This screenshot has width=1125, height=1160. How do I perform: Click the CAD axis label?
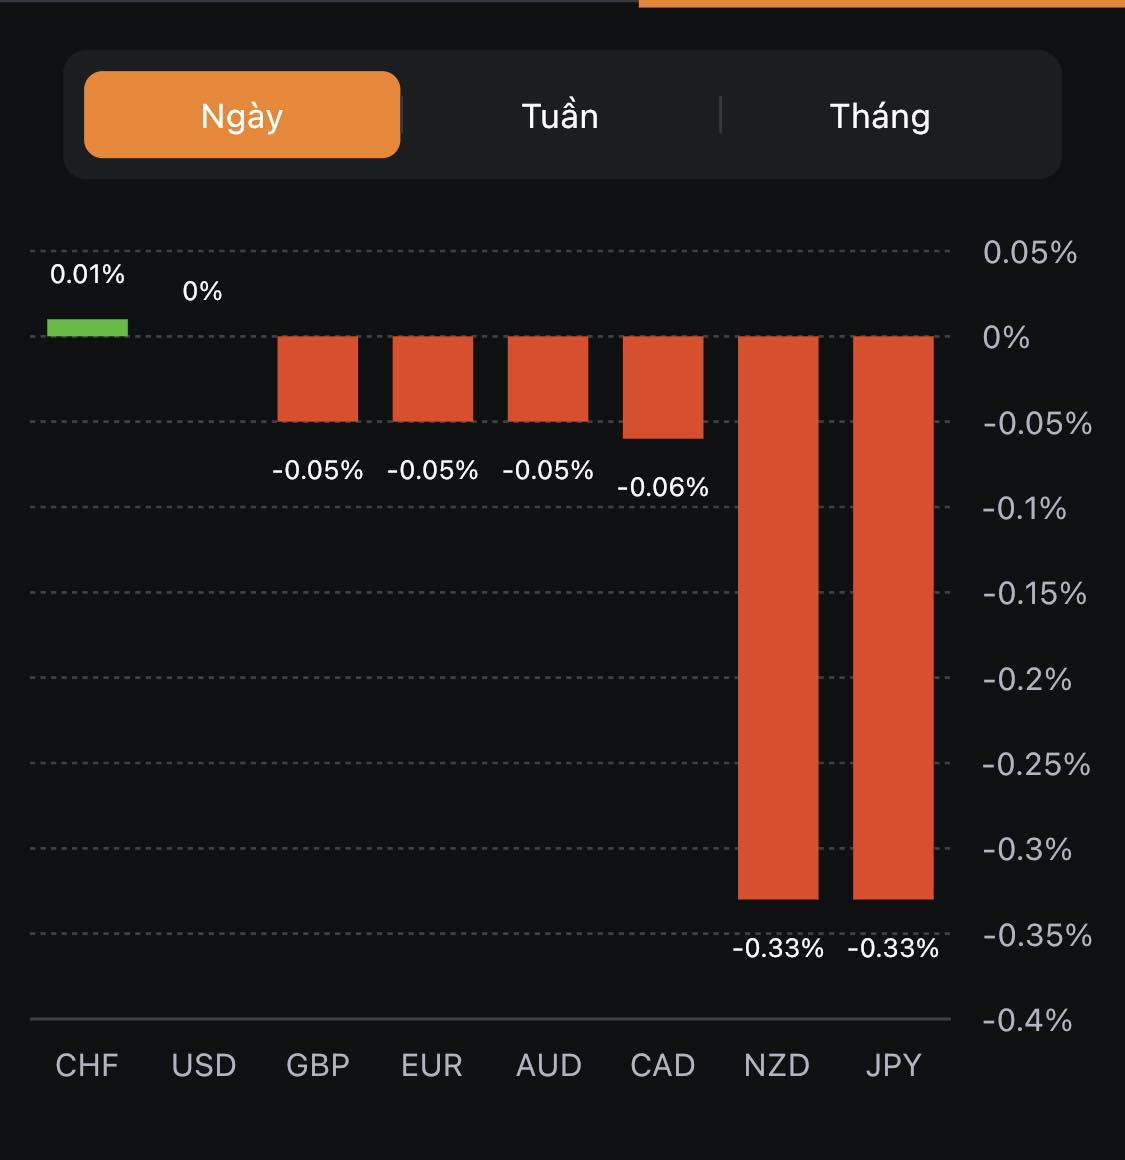click(663, 1065)
